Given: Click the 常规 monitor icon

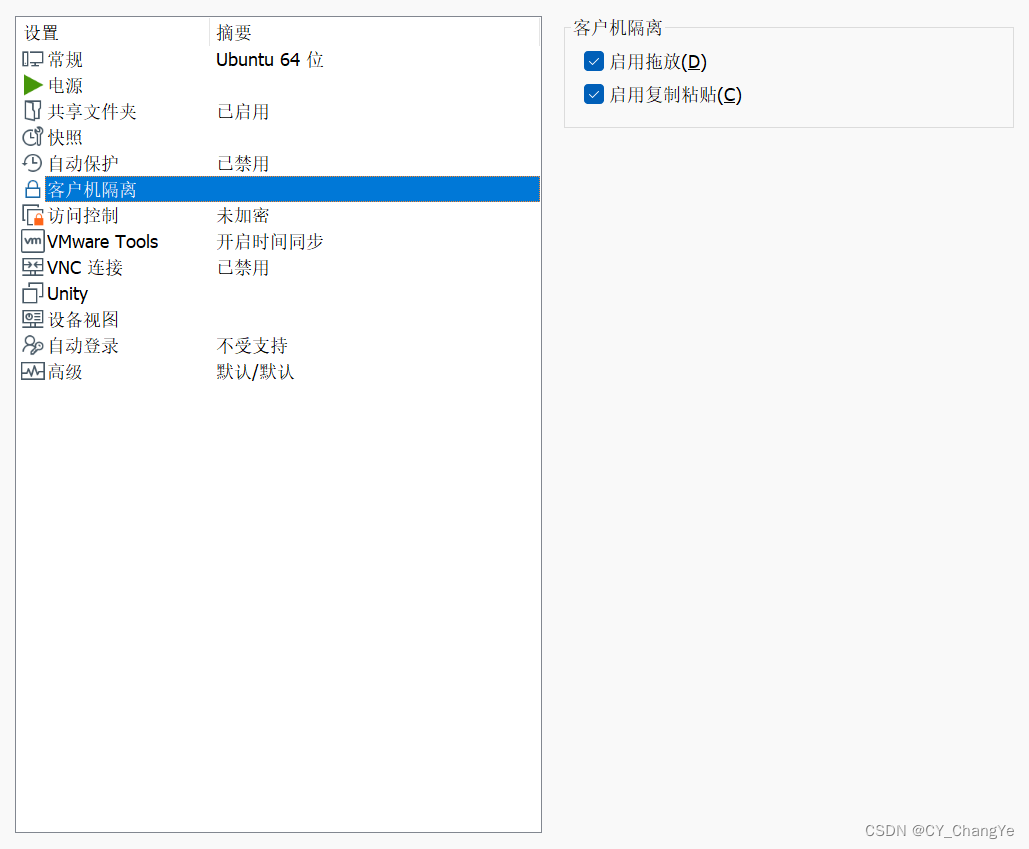Looking at the screenshot, I should point(32,59).
